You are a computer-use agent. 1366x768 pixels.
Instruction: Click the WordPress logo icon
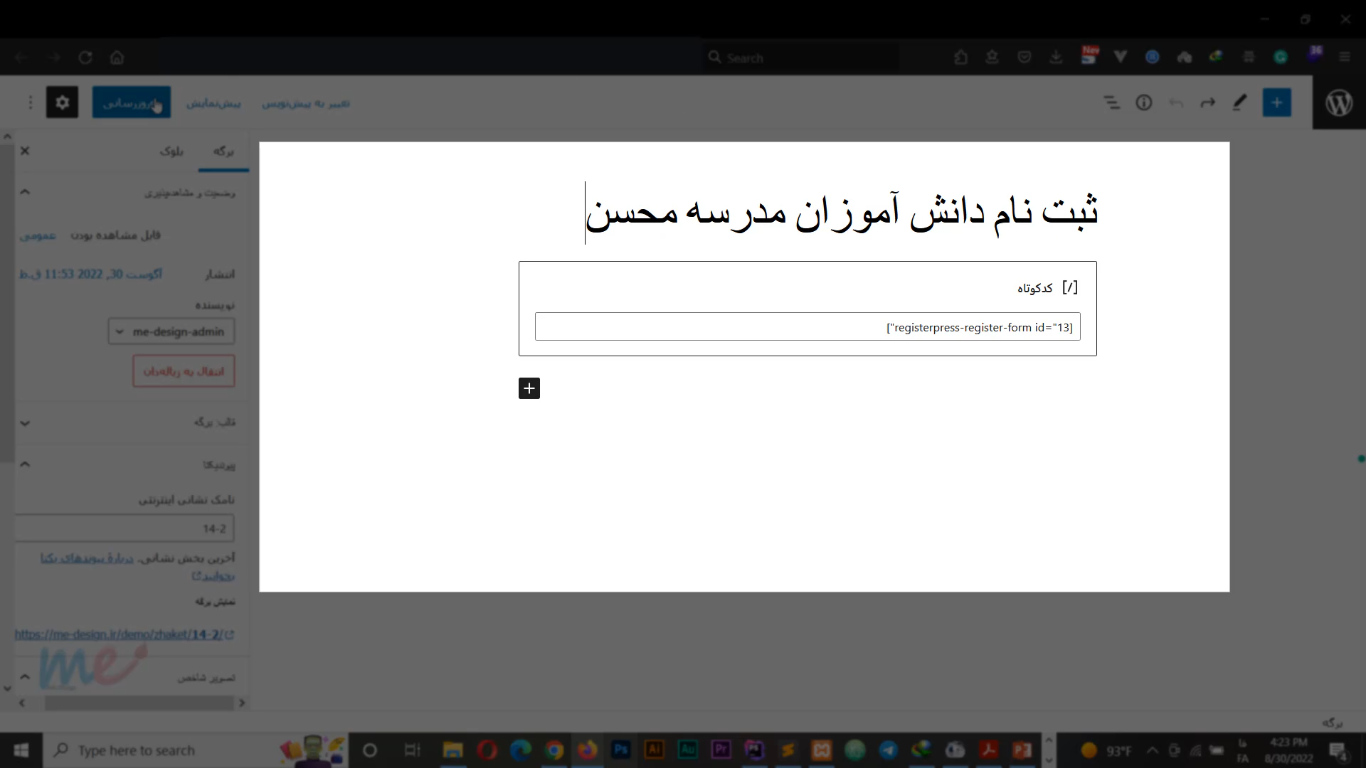[x=1339, y=102]
